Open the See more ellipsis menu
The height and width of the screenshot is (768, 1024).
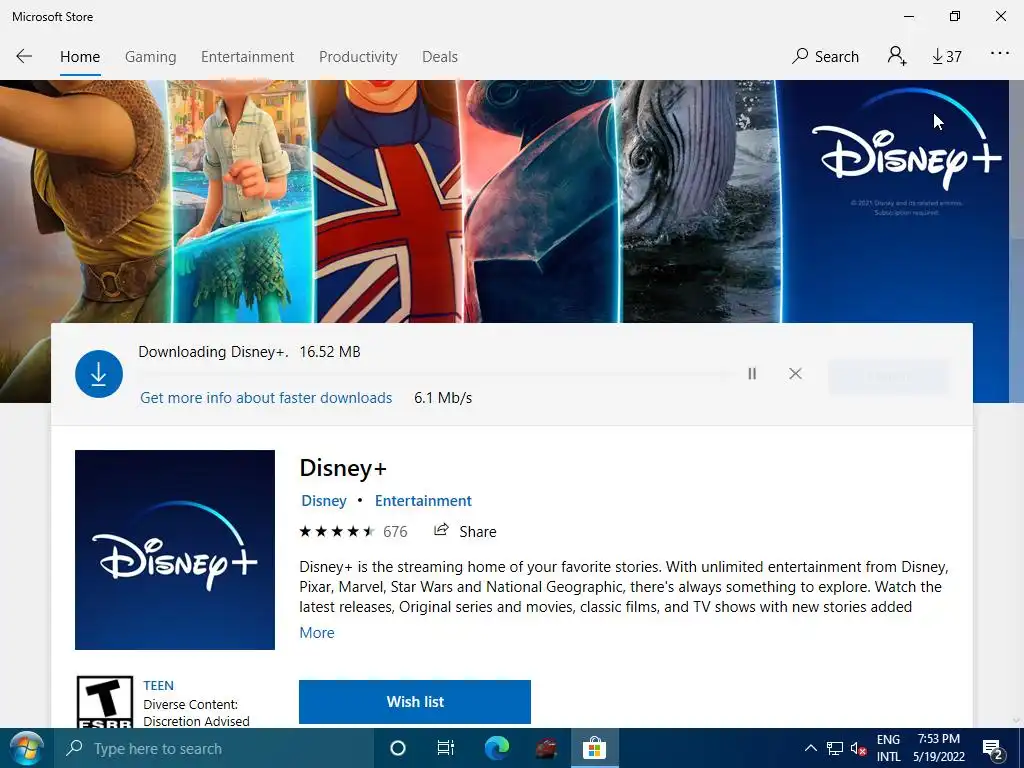click(x=1000, y=54)
